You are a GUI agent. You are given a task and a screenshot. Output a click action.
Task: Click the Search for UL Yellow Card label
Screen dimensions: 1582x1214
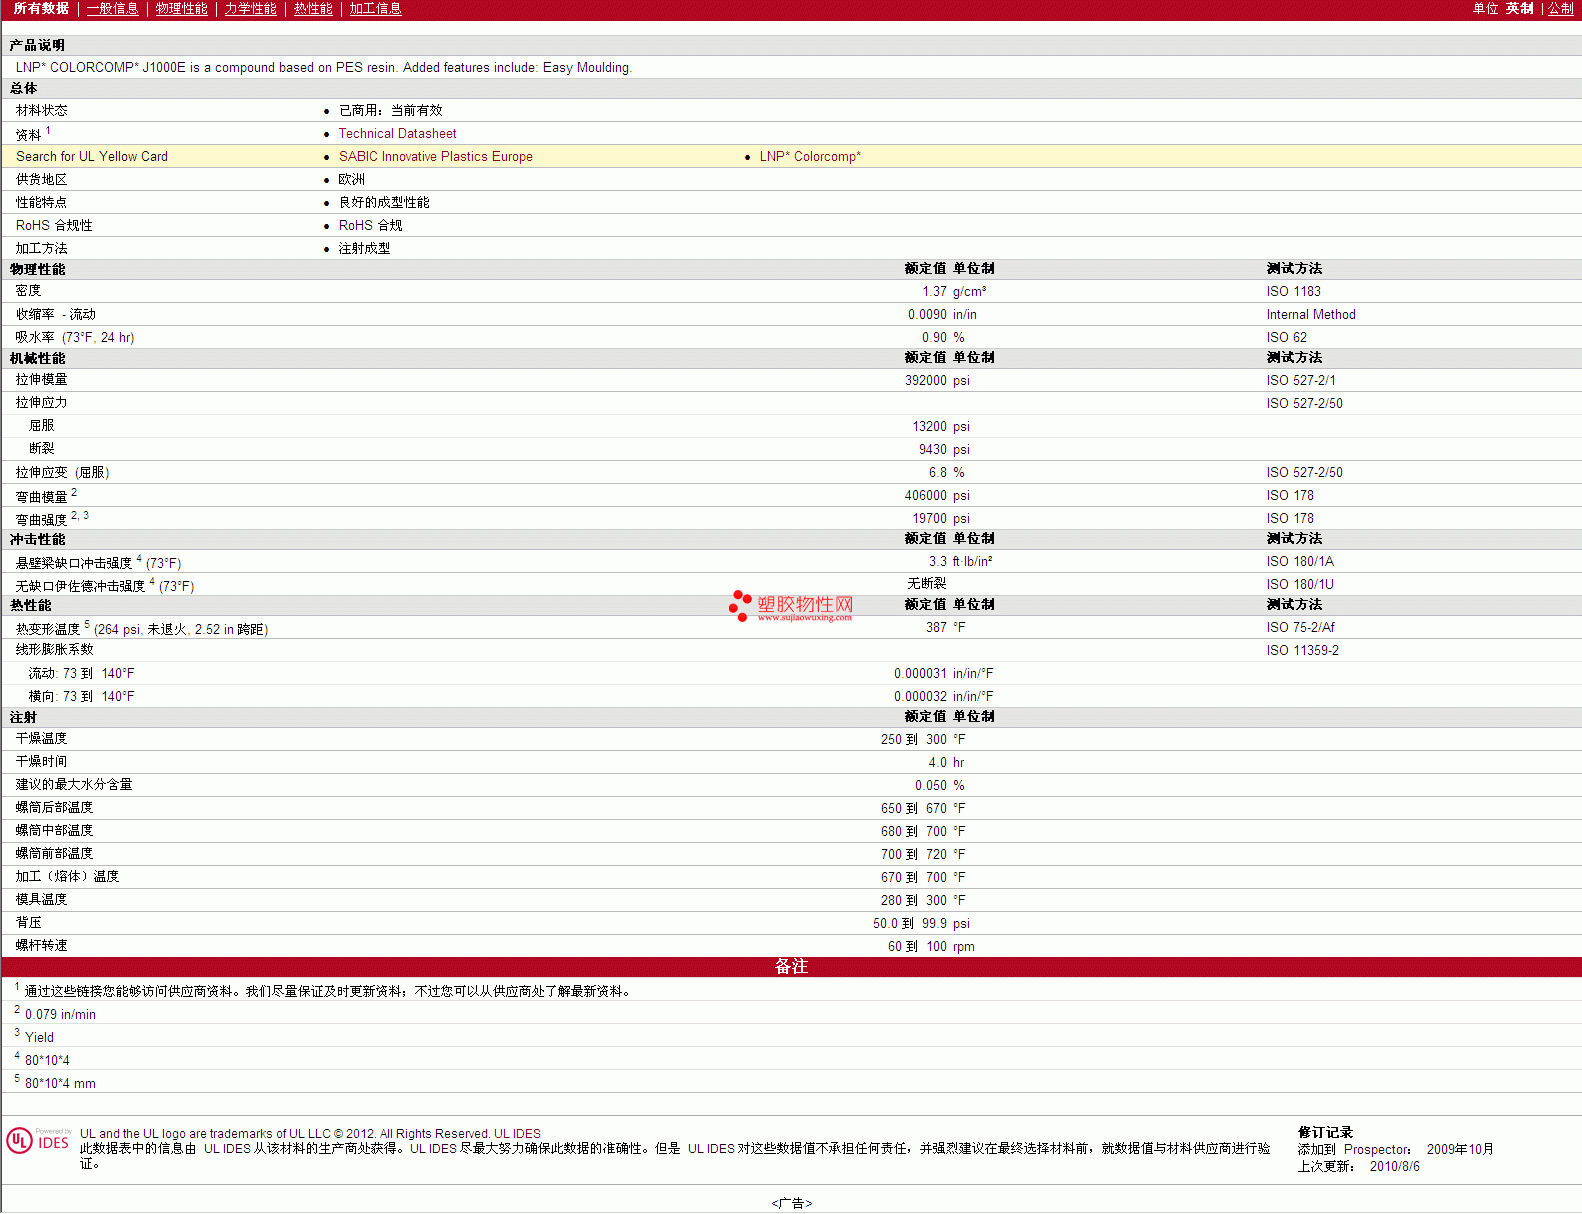92,156
